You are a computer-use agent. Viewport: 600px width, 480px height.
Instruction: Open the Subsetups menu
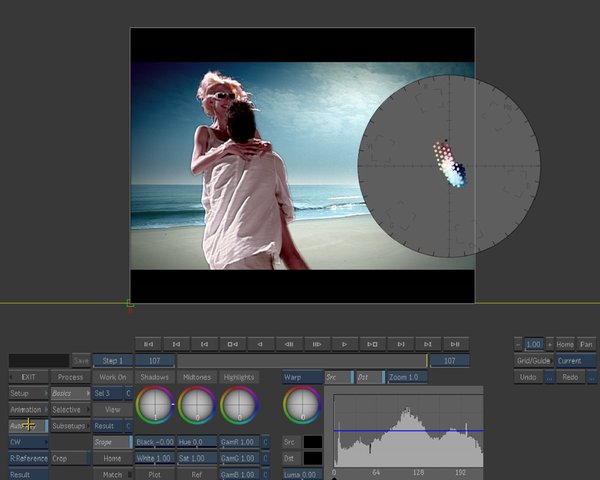(69, 425)
